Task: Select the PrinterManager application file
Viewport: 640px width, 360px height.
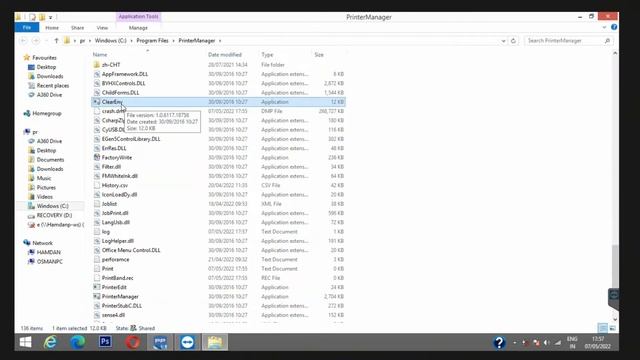Action: [120, 297]
